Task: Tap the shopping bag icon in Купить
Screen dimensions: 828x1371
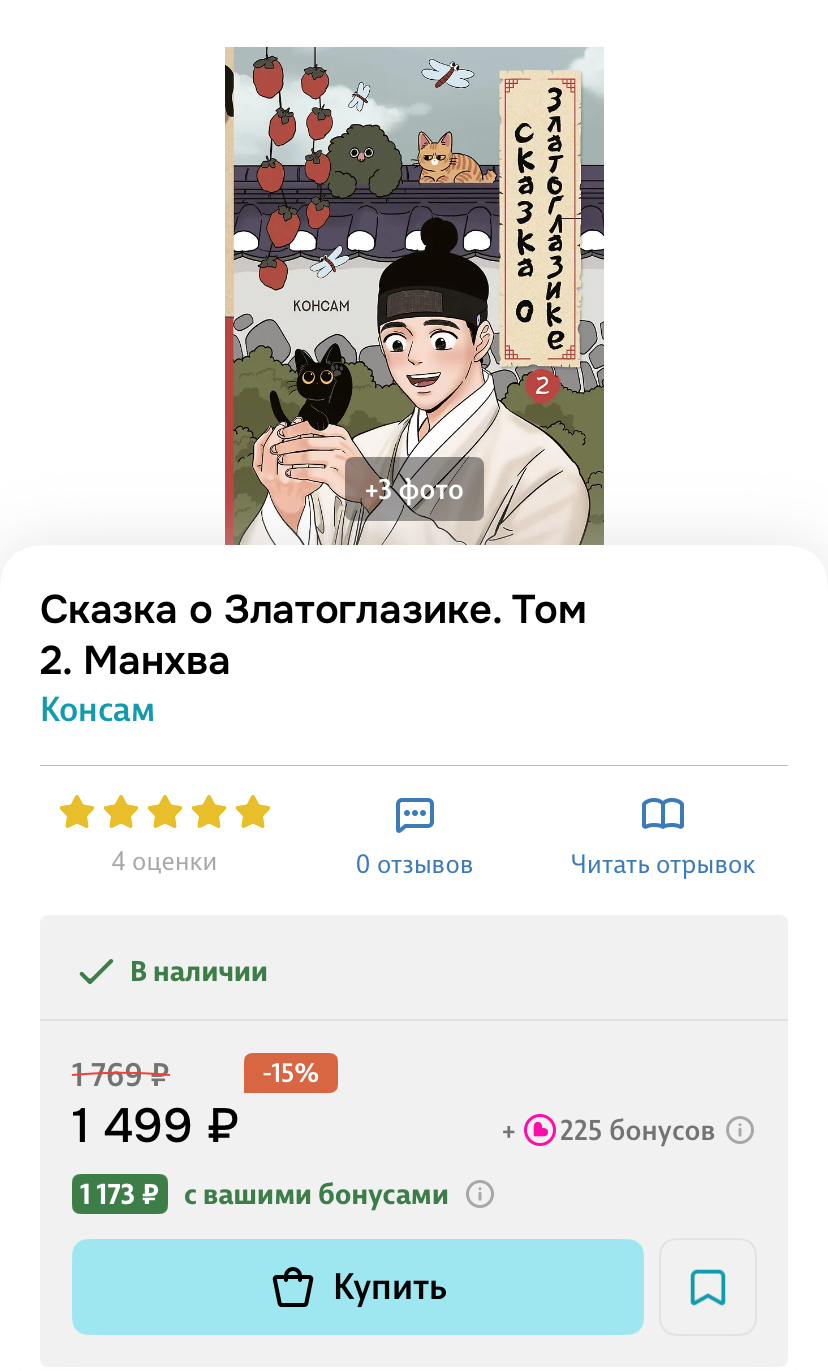Action: click(293, 1287)
